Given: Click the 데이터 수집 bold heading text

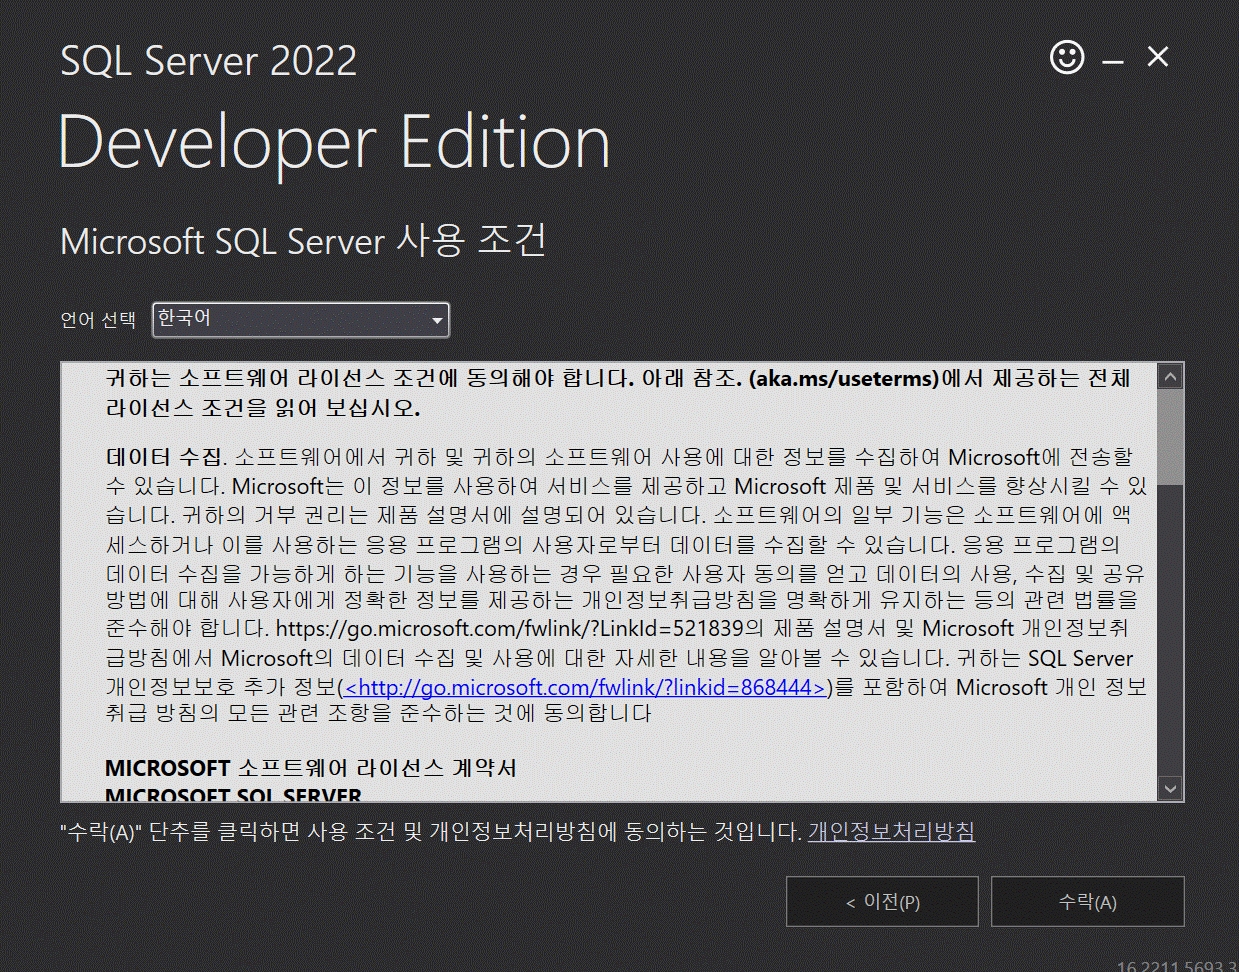Looking at the screenshot, I should [165, 458].
